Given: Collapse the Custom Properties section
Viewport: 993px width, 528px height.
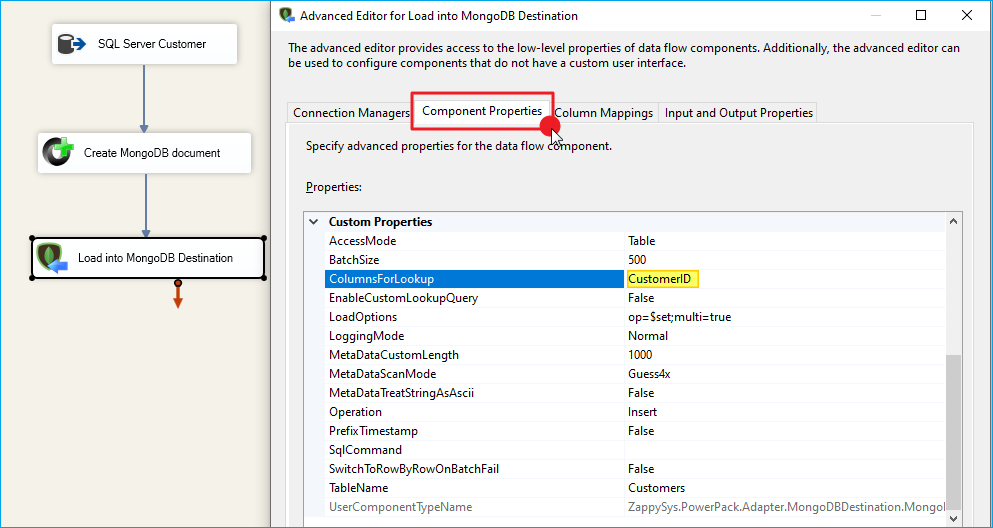Looking at the screenshot, I should (x=314, y=222).
